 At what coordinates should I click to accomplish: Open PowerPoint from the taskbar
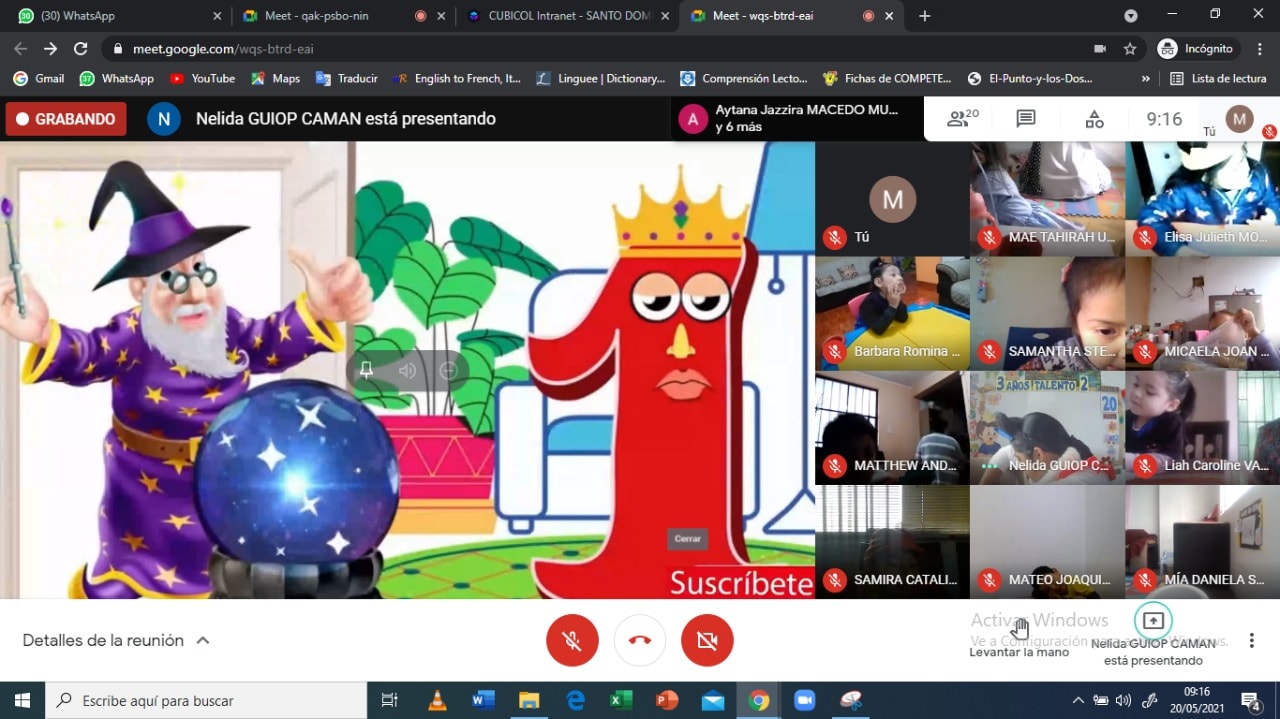[667, 700]
